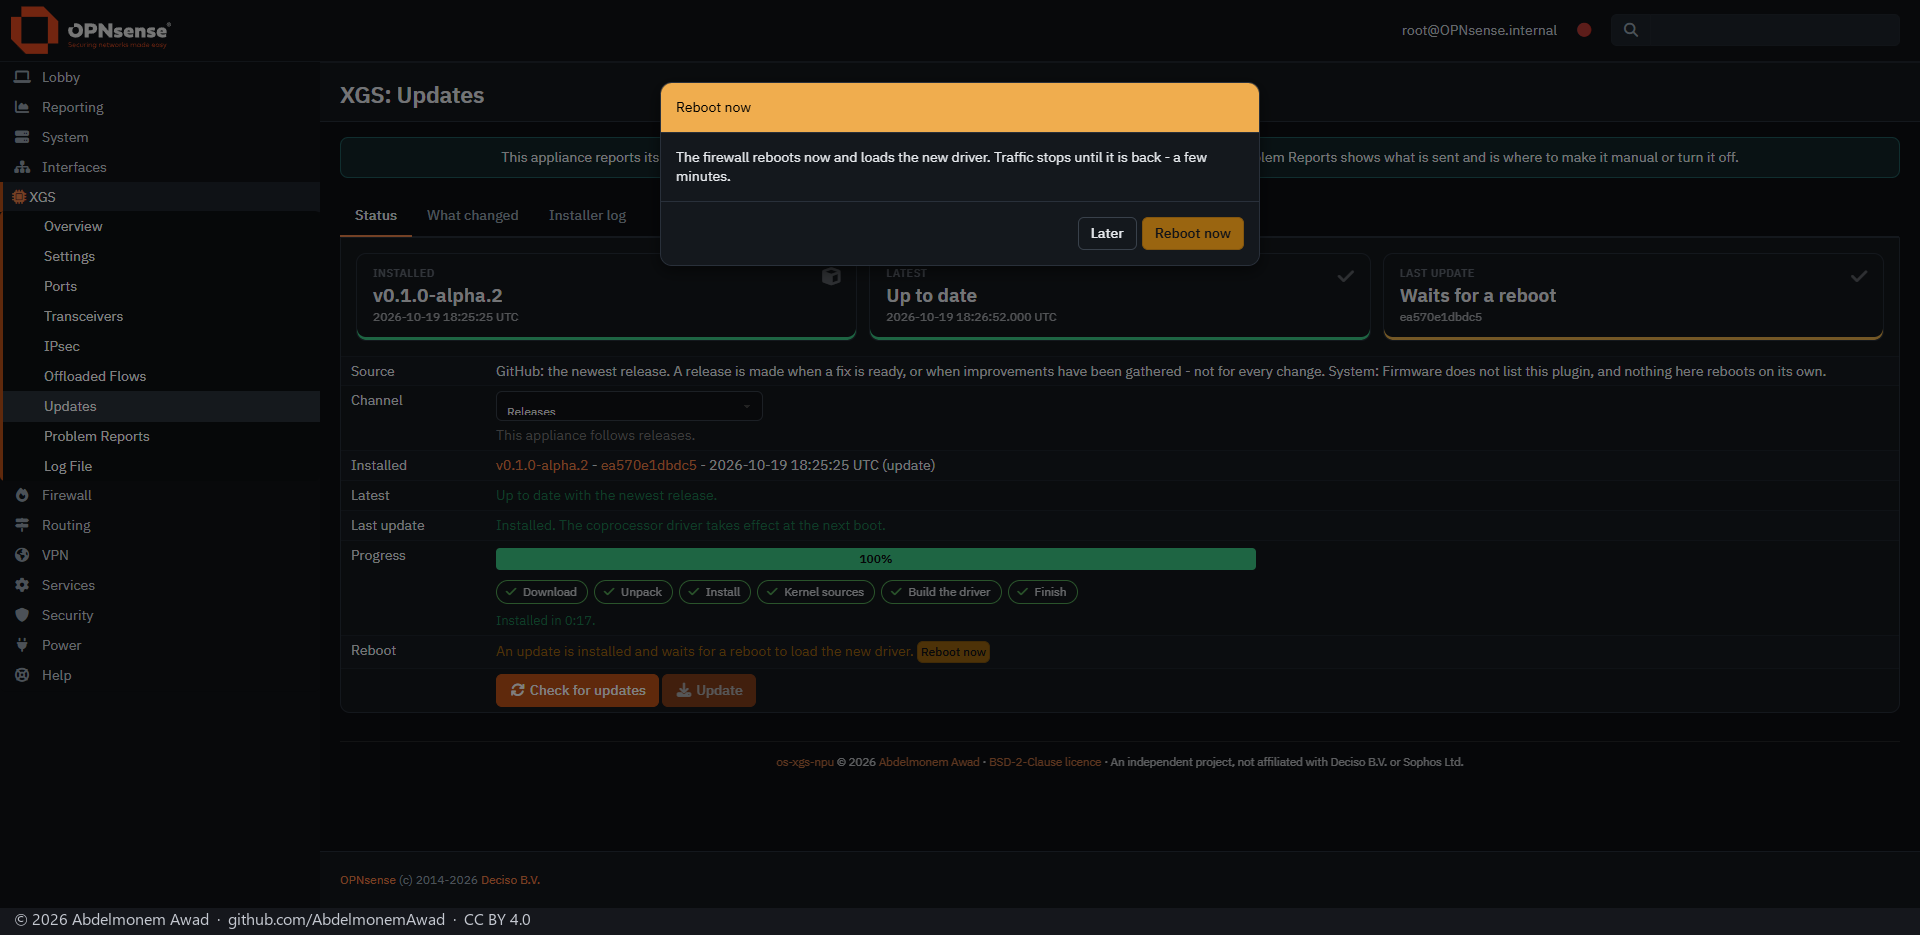Click small Reboot now button in Reboot row

(953, 652)
